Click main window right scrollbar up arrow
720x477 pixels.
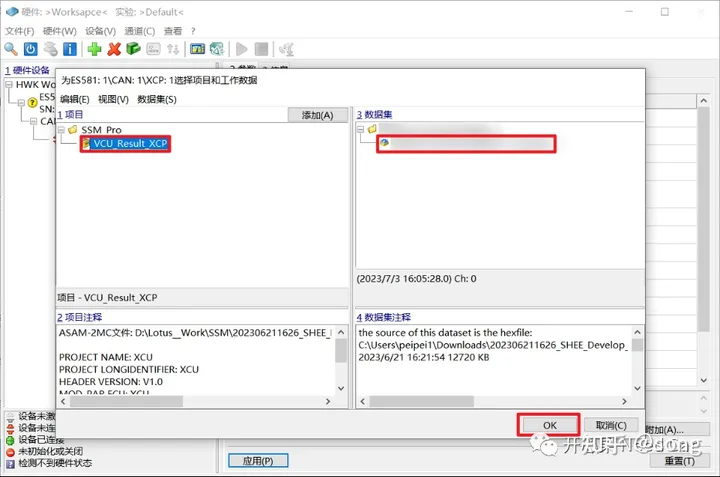[703, 101]
